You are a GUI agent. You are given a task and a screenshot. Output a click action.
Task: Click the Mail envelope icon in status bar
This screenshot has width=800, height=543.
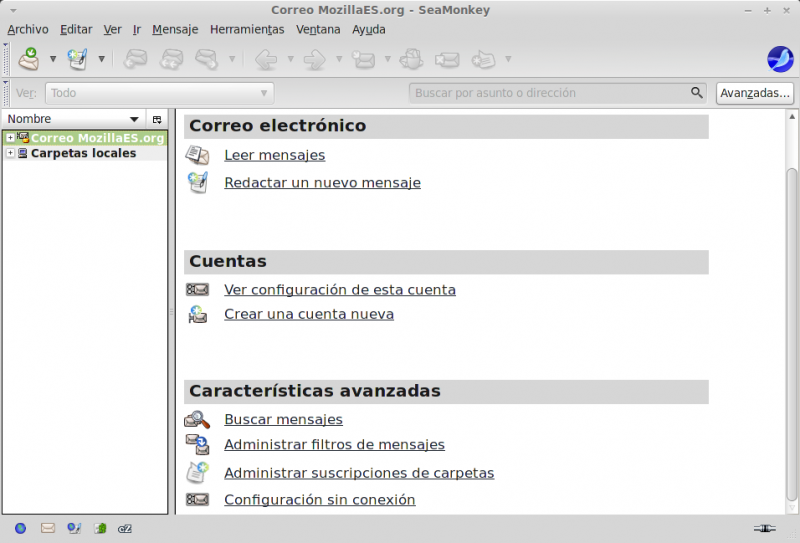[x=47, y=528]
